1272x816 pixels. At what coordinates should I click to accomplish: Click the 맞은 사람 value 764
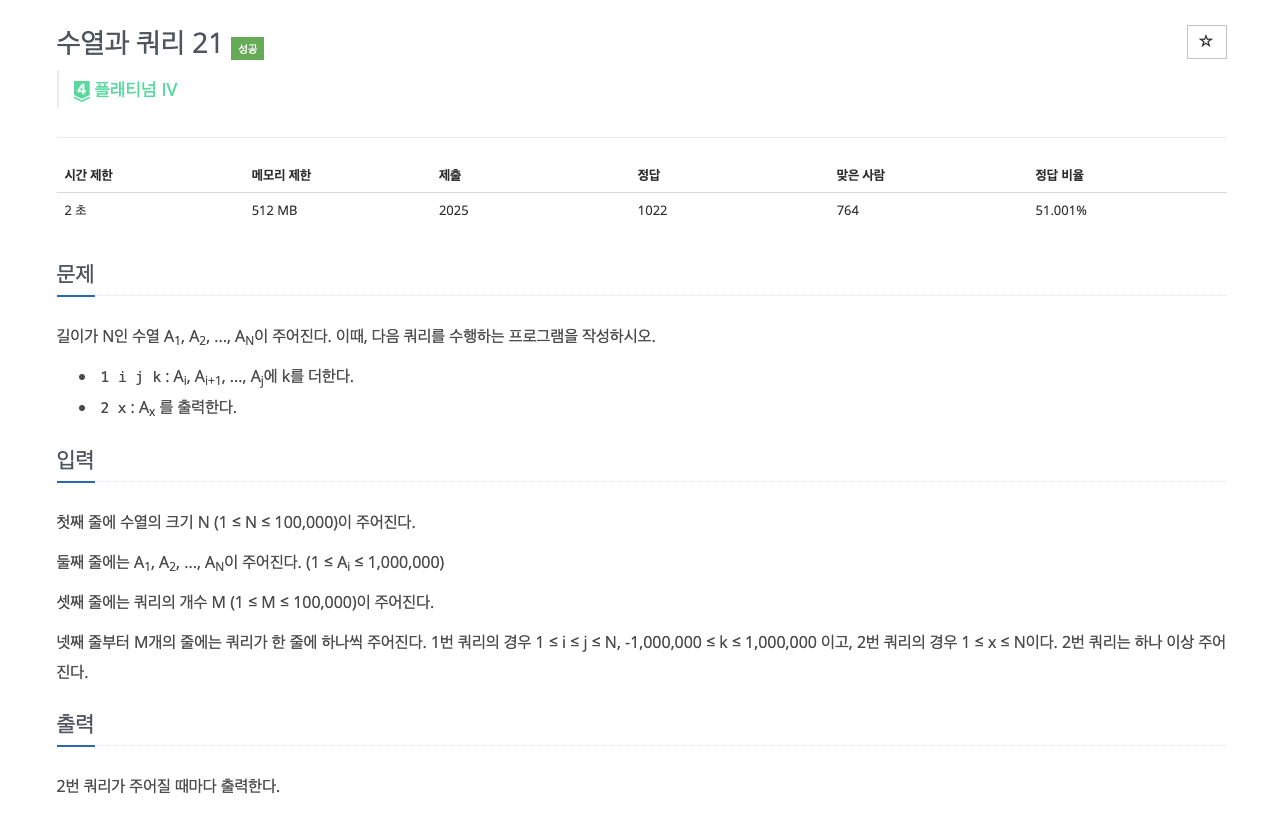click(846, 210)
